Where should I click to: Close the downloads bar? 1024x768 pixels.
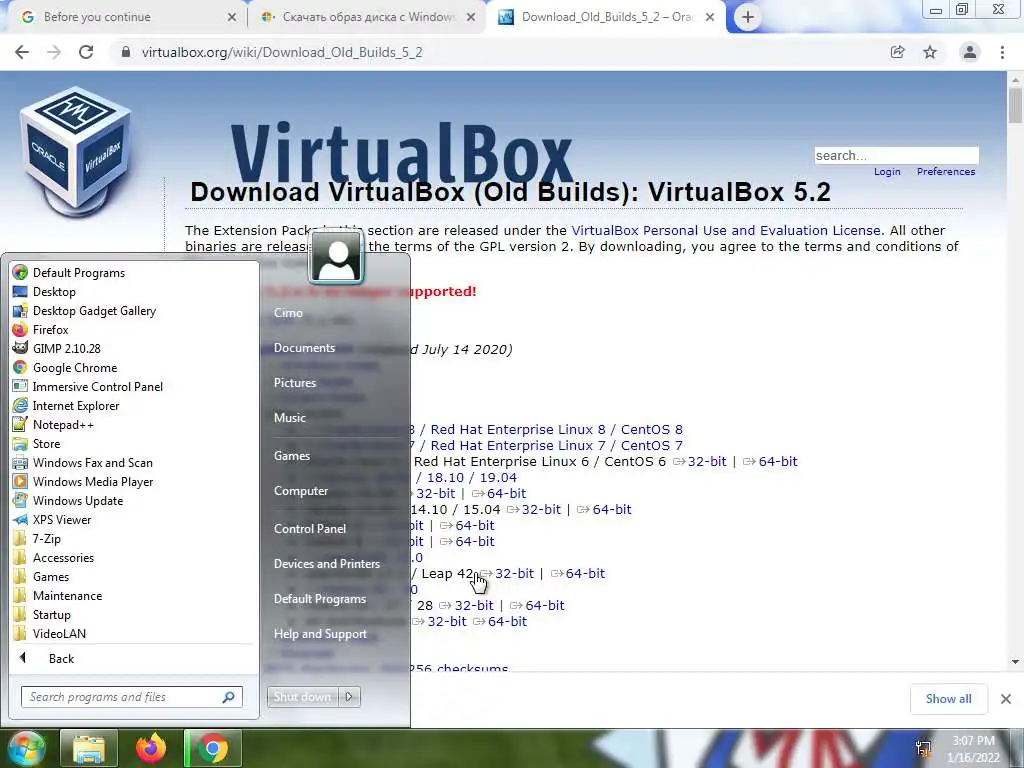click(1006, 699)
